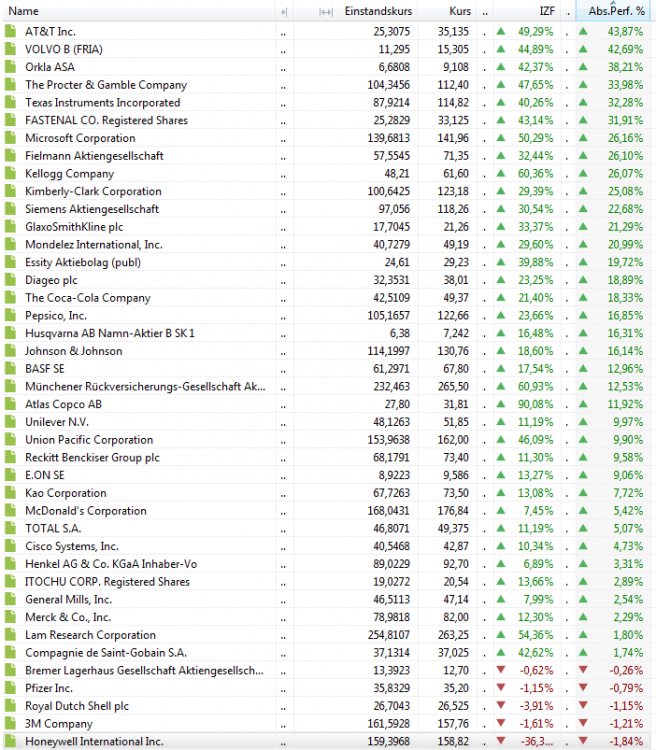Select the Cisco Systems, Inc. row

pos(328,546)
